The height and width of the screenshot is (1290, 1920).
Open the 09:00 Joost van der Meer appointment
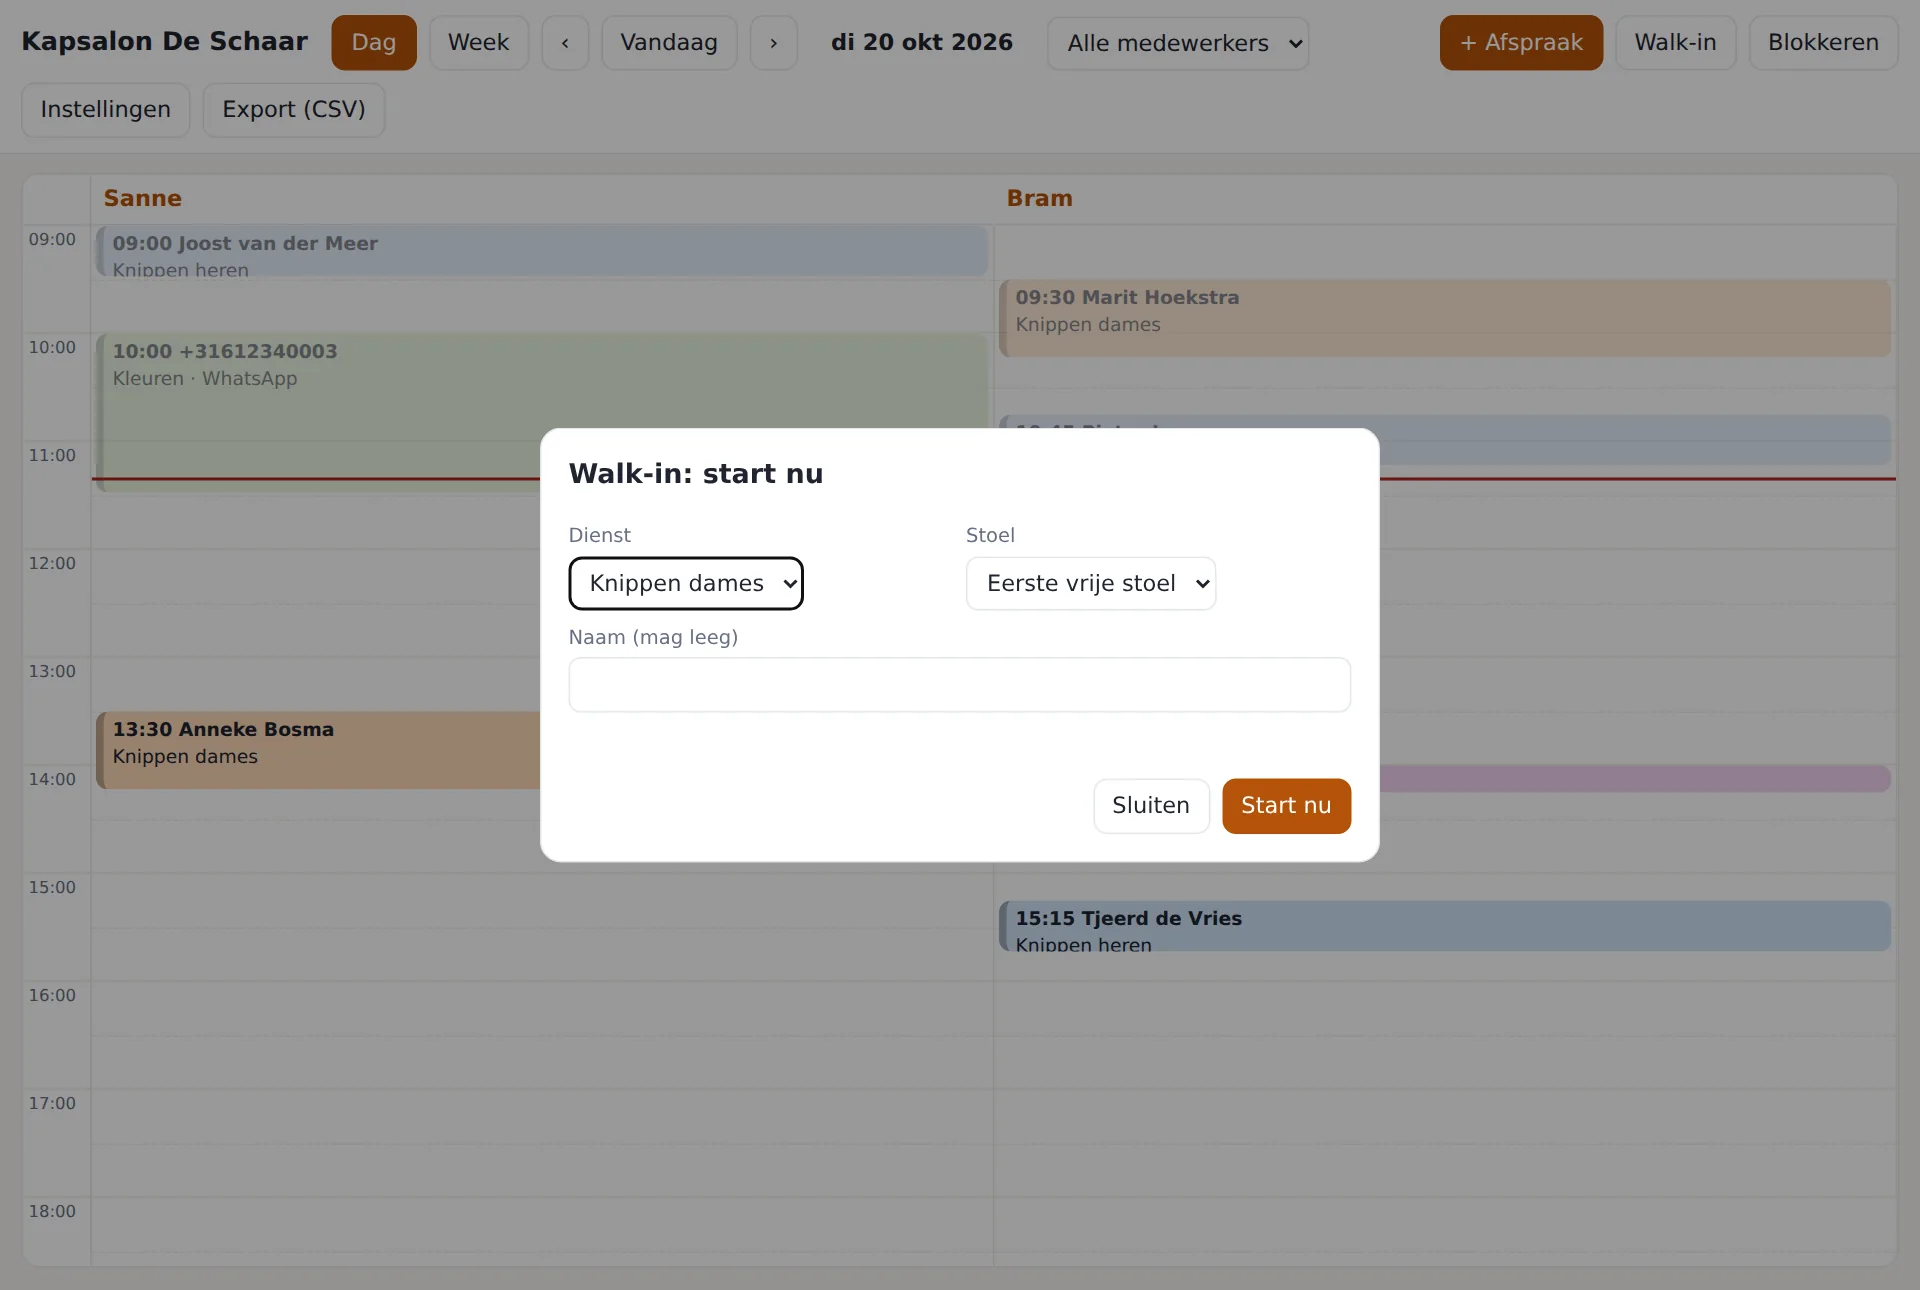point(542,251)
